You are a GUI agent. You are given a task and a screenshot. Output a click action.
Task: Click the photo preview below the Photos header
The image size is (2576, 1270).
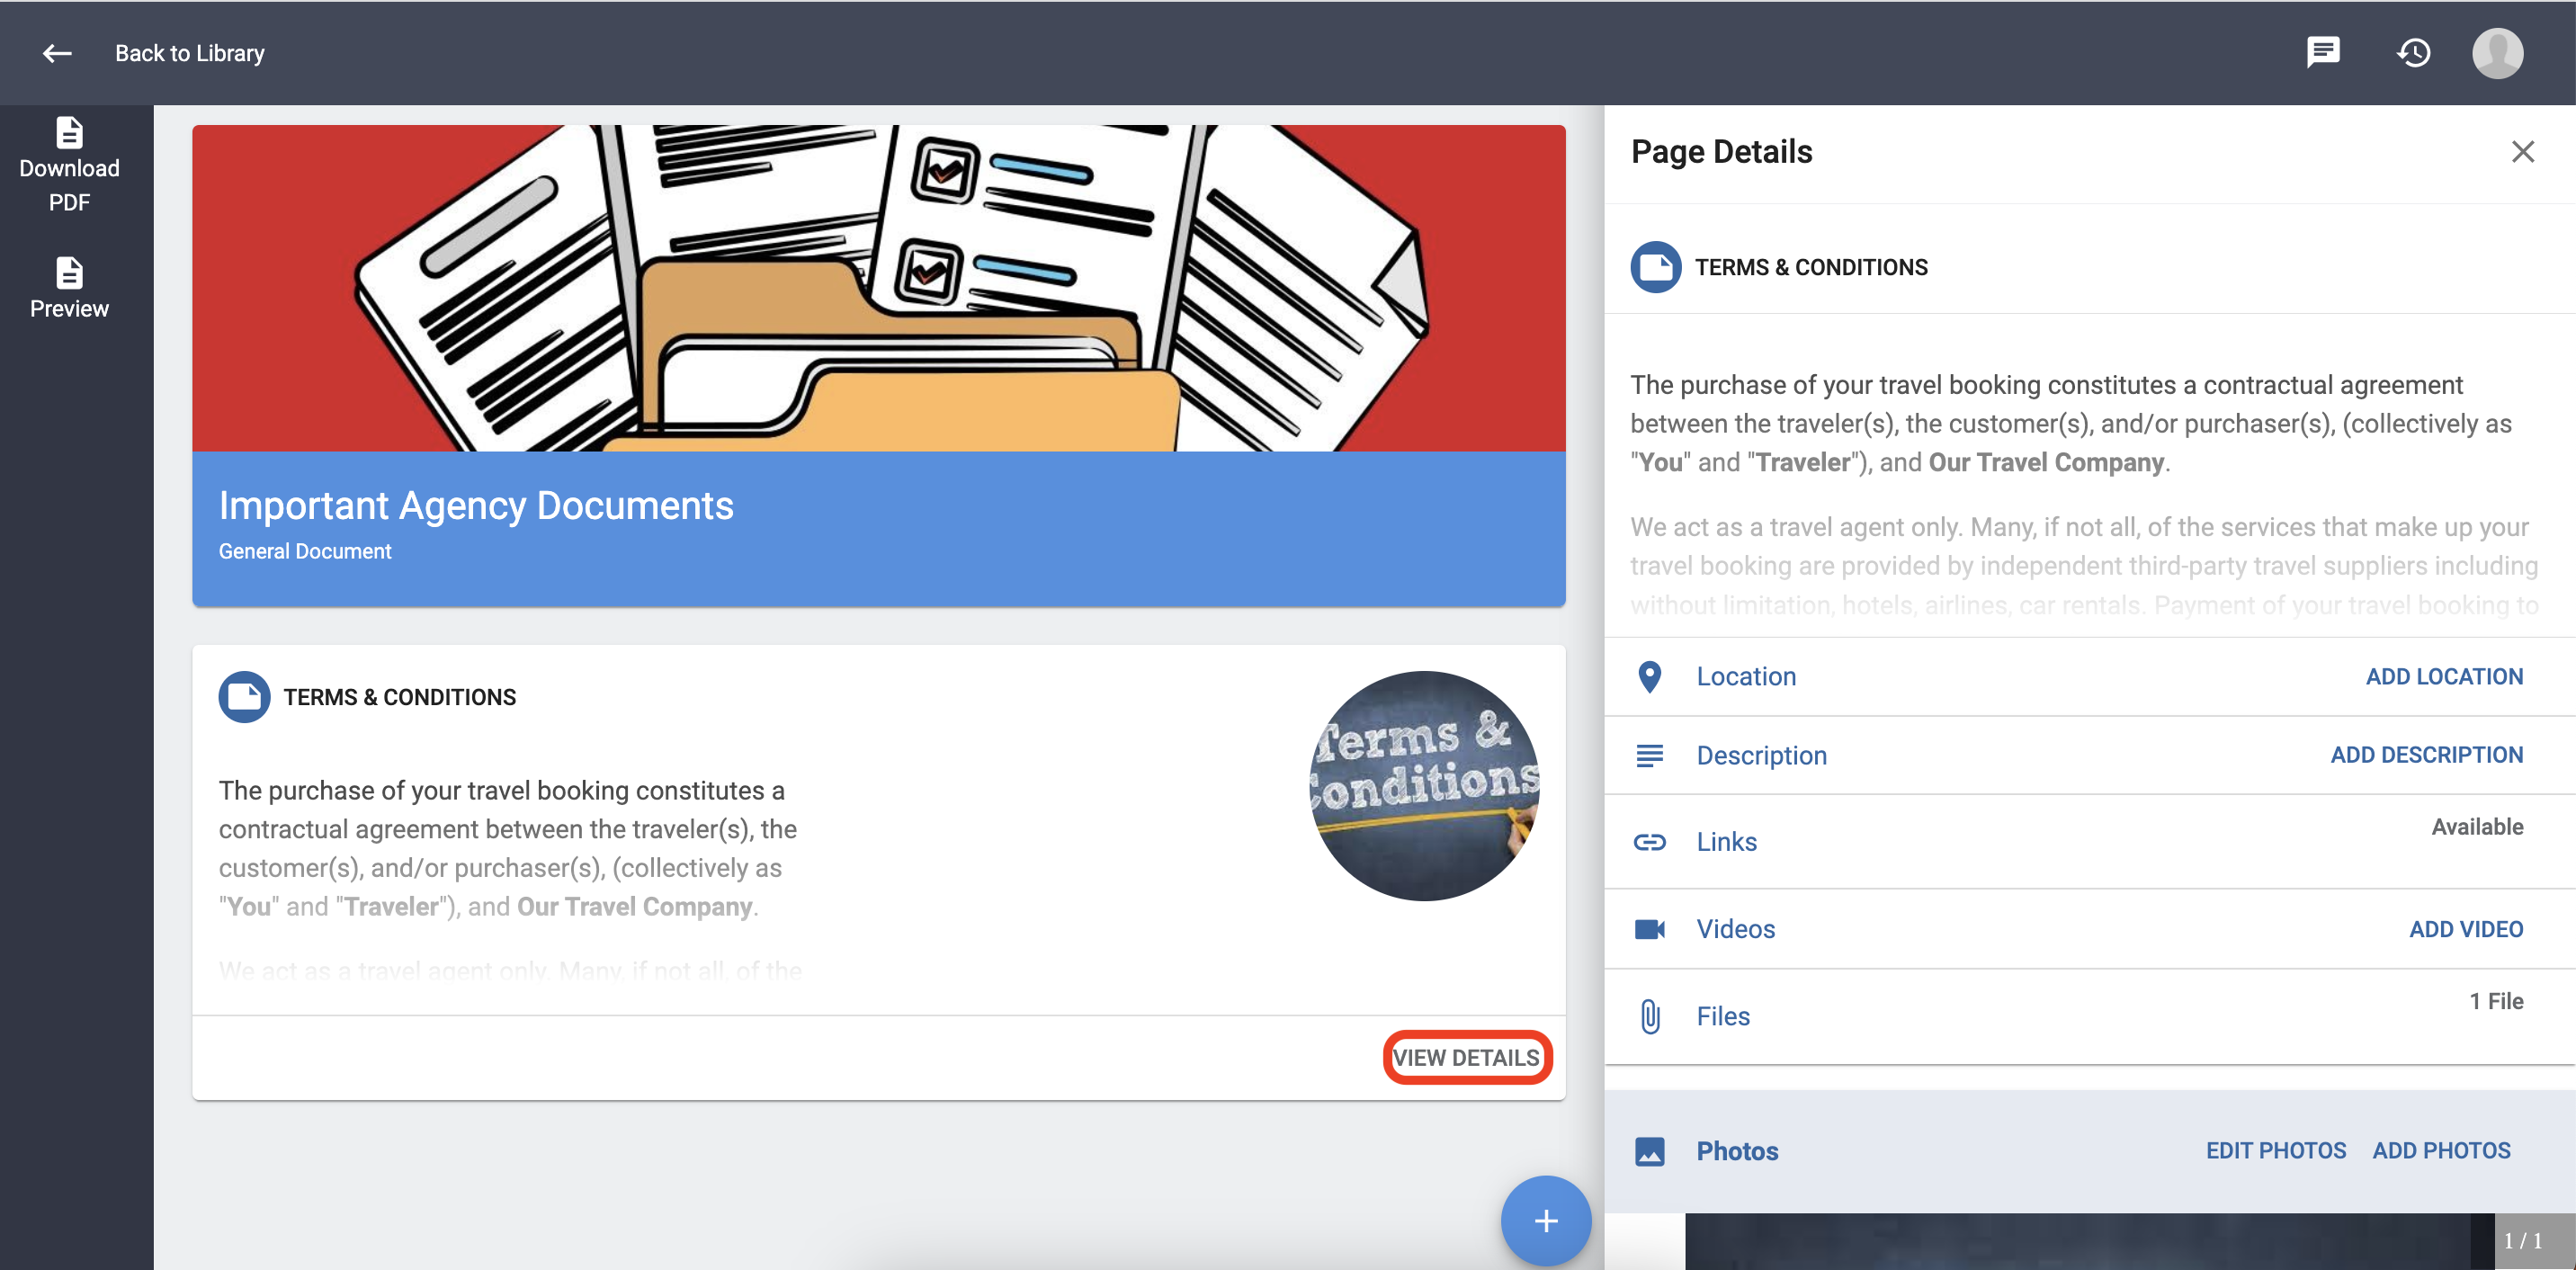tap(2089, 1241)
